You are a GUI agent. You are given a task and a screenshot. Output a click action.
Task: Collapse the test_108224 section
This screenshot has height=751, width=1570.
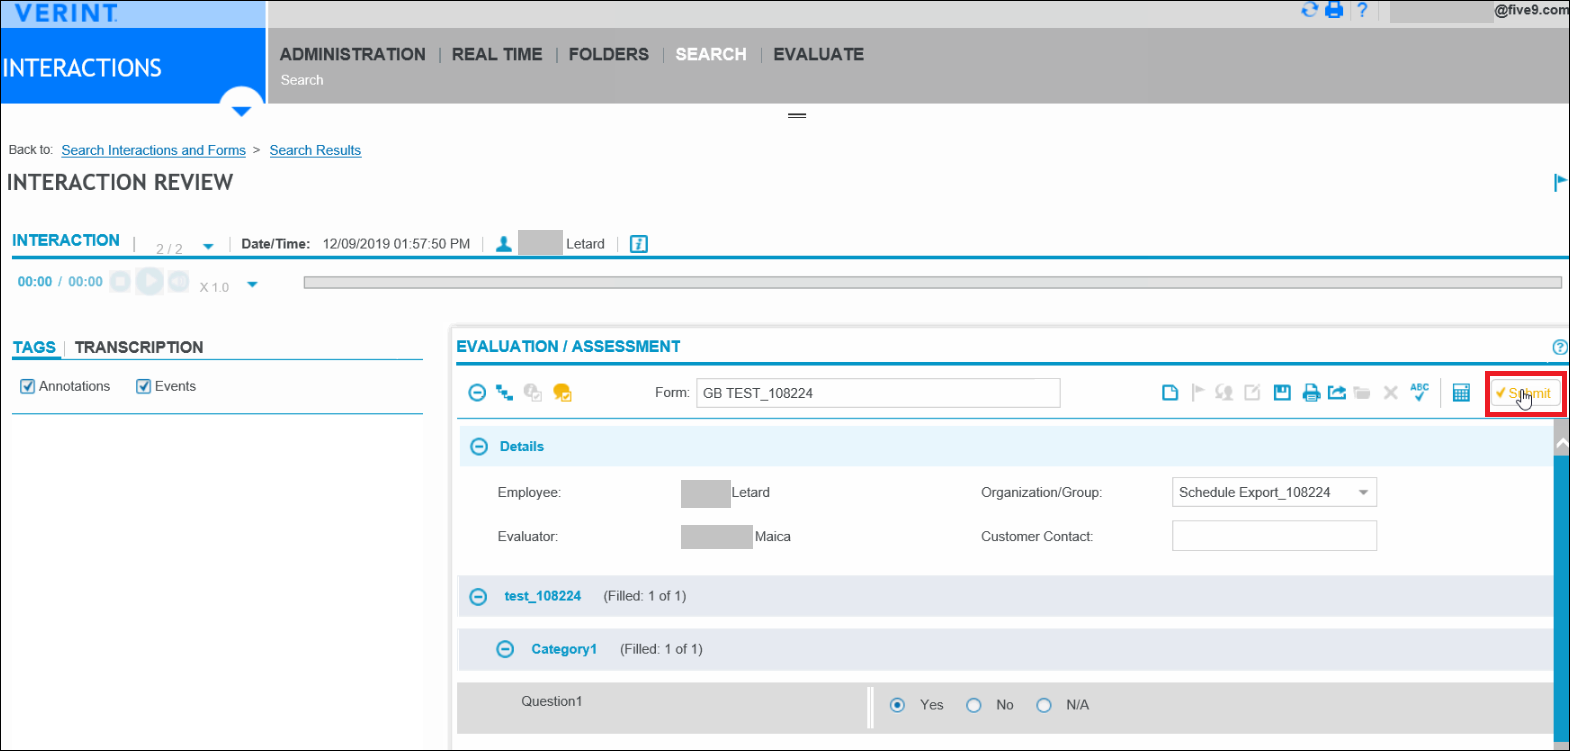(x=478, y=597)
